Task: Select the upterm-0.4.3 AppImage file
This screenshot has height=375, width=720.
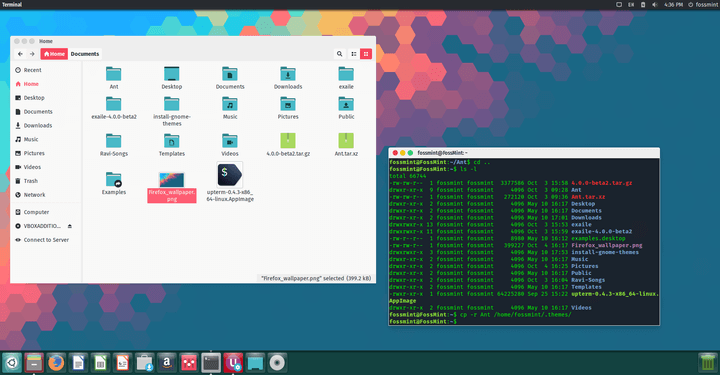Action: 230,175
